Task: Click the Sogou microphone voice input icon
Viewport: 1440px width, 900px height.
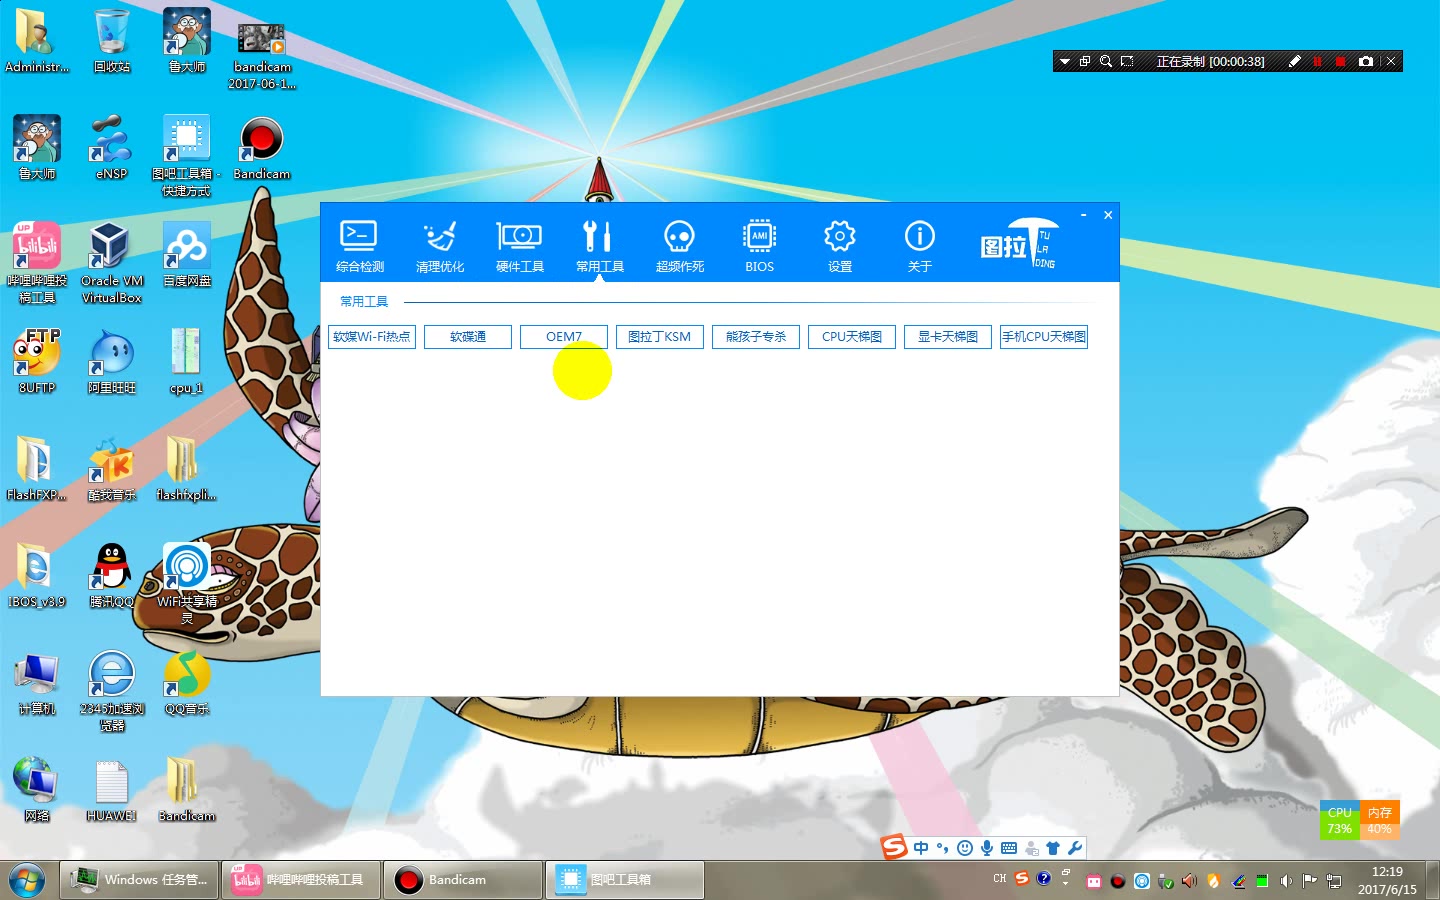Action: click(x=987, y=848)
